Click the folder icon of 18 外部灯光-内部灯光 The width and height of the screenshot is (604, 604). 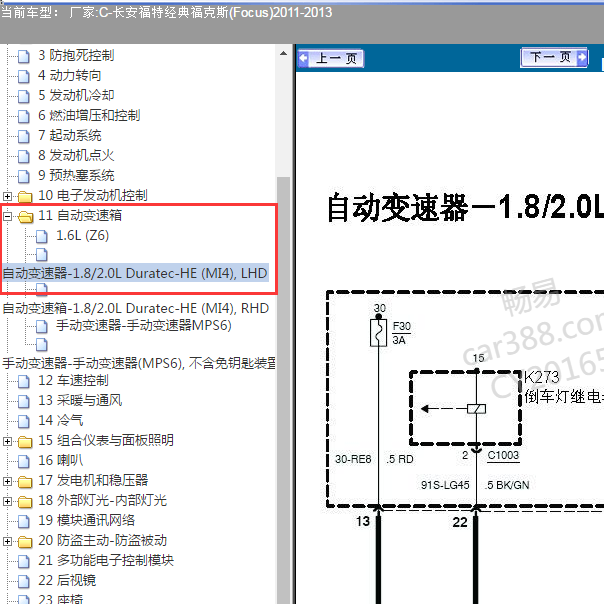click(x=25, y=502)
